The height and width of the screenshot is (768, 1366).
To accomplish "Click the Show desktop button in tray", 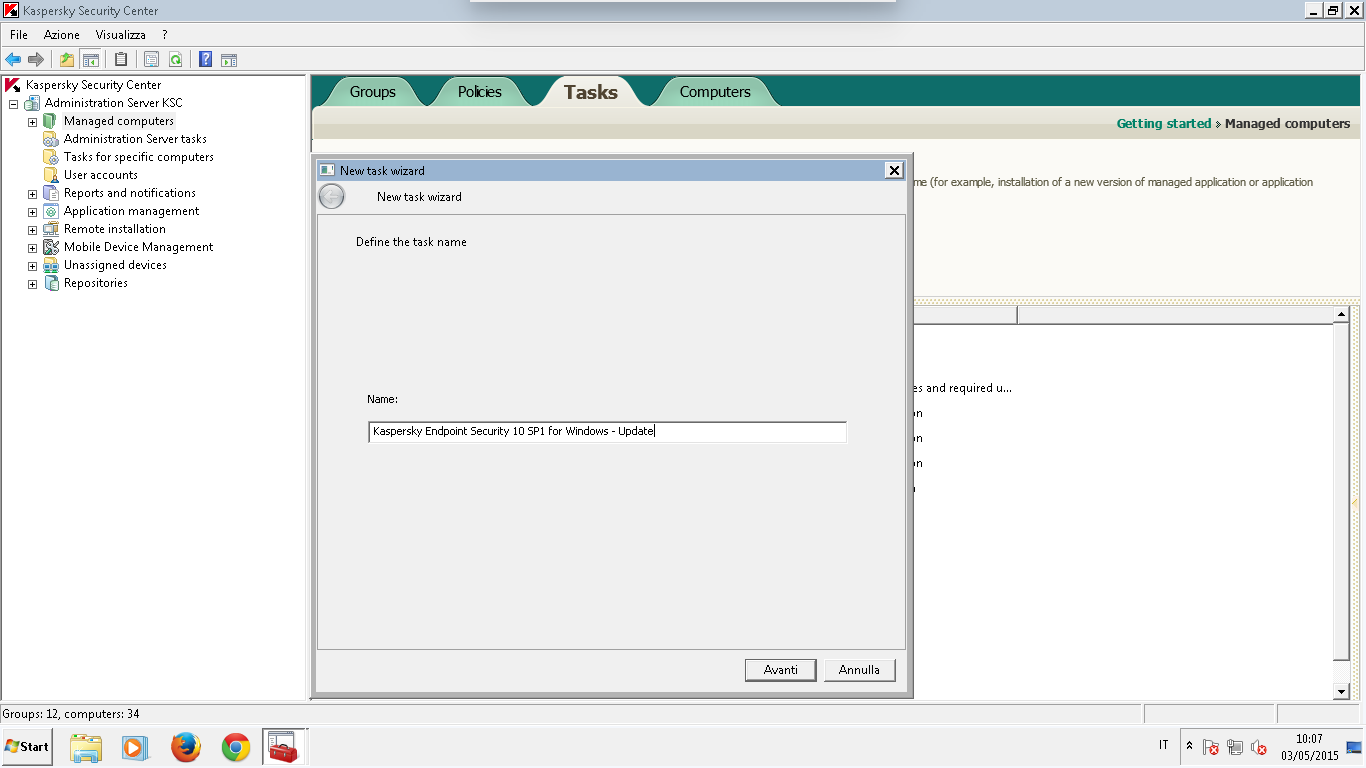I will (x=1354, y=747).
